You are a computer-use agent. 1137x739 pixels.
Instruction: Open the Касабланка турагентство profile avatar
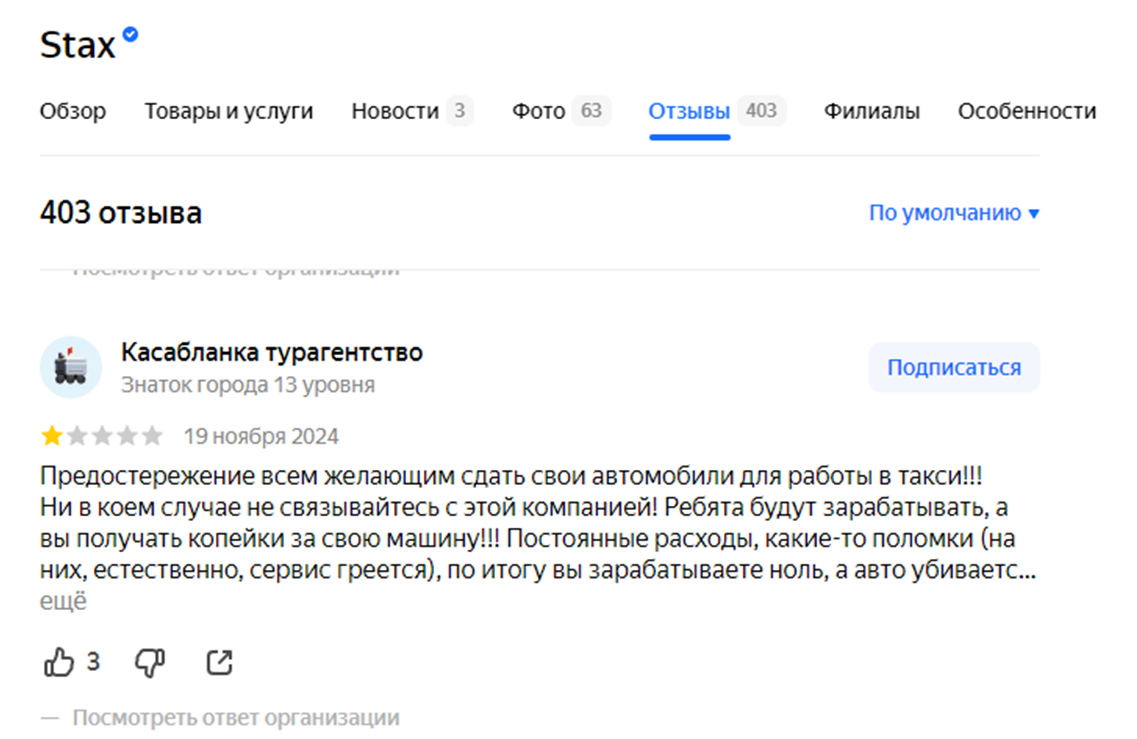click(70, 367)
